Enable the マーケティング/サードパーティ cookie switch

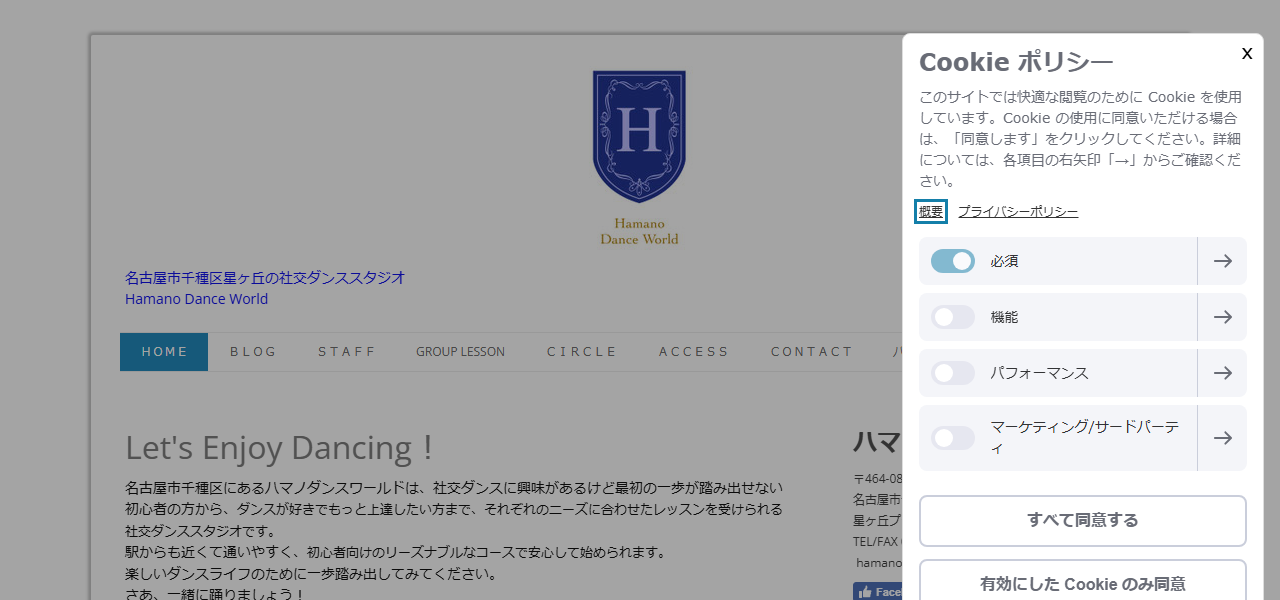click(x=953, y=438)
